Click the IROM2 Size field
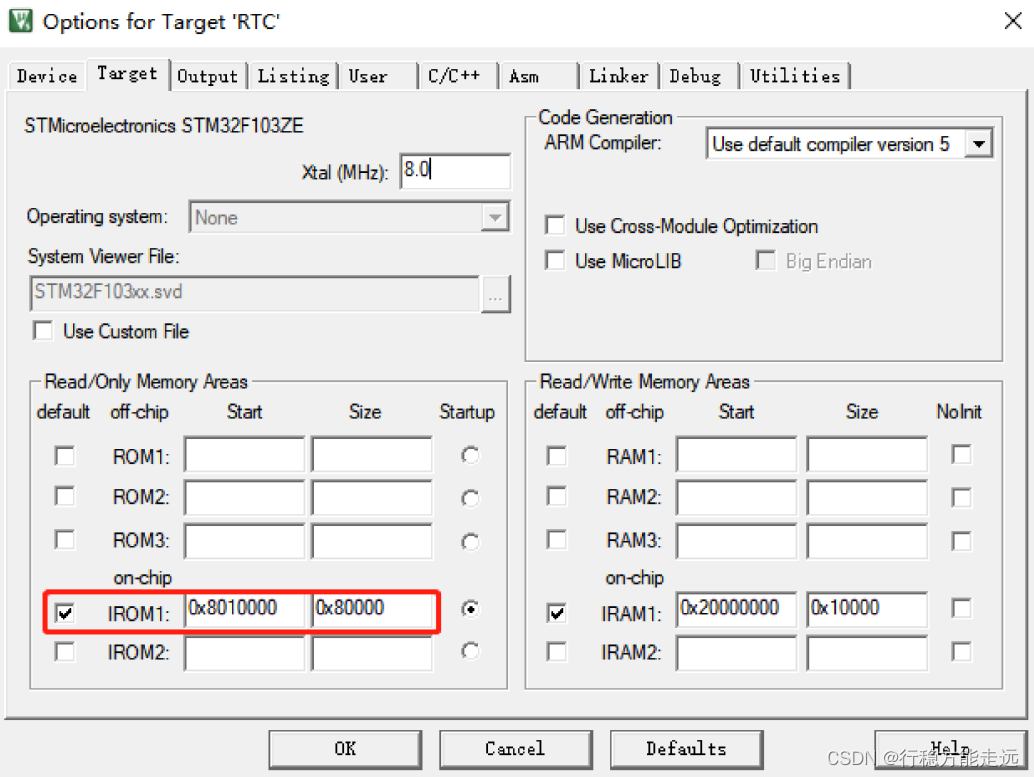The image size is (1034, 777). [372, 654]
